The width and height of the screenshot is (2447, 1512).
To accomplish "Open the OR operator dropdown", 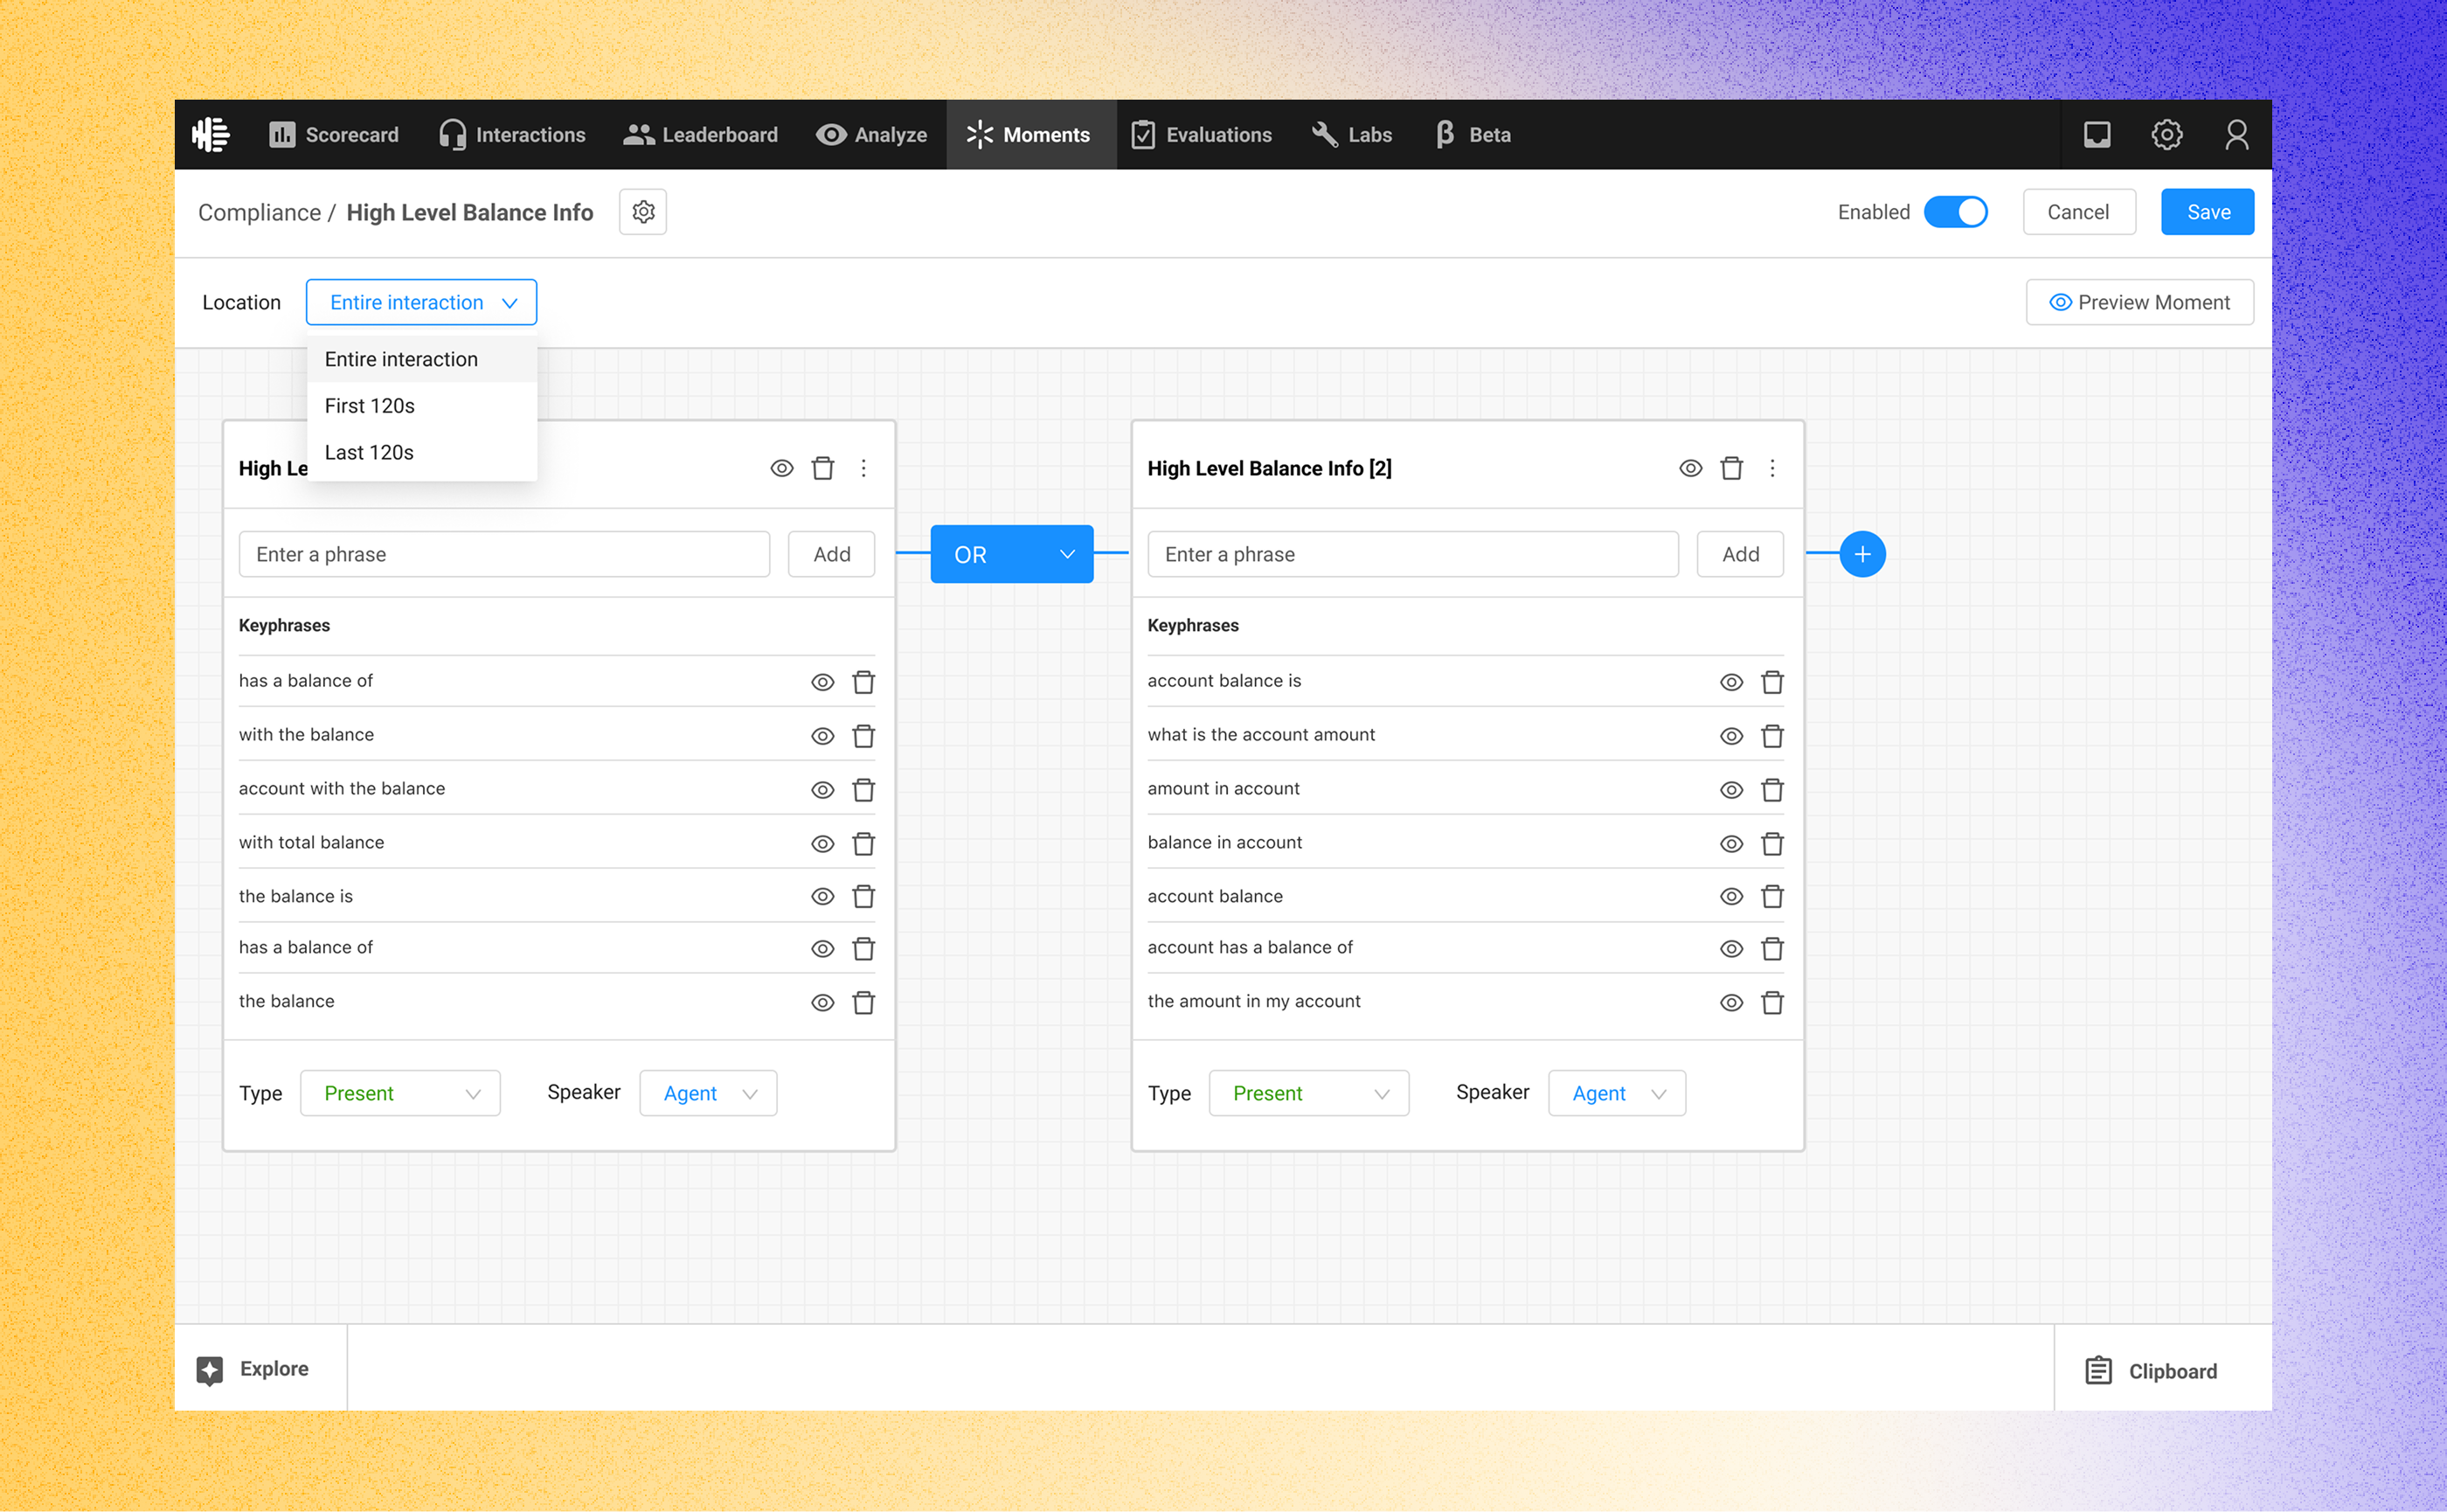I will click(1011, 554).
